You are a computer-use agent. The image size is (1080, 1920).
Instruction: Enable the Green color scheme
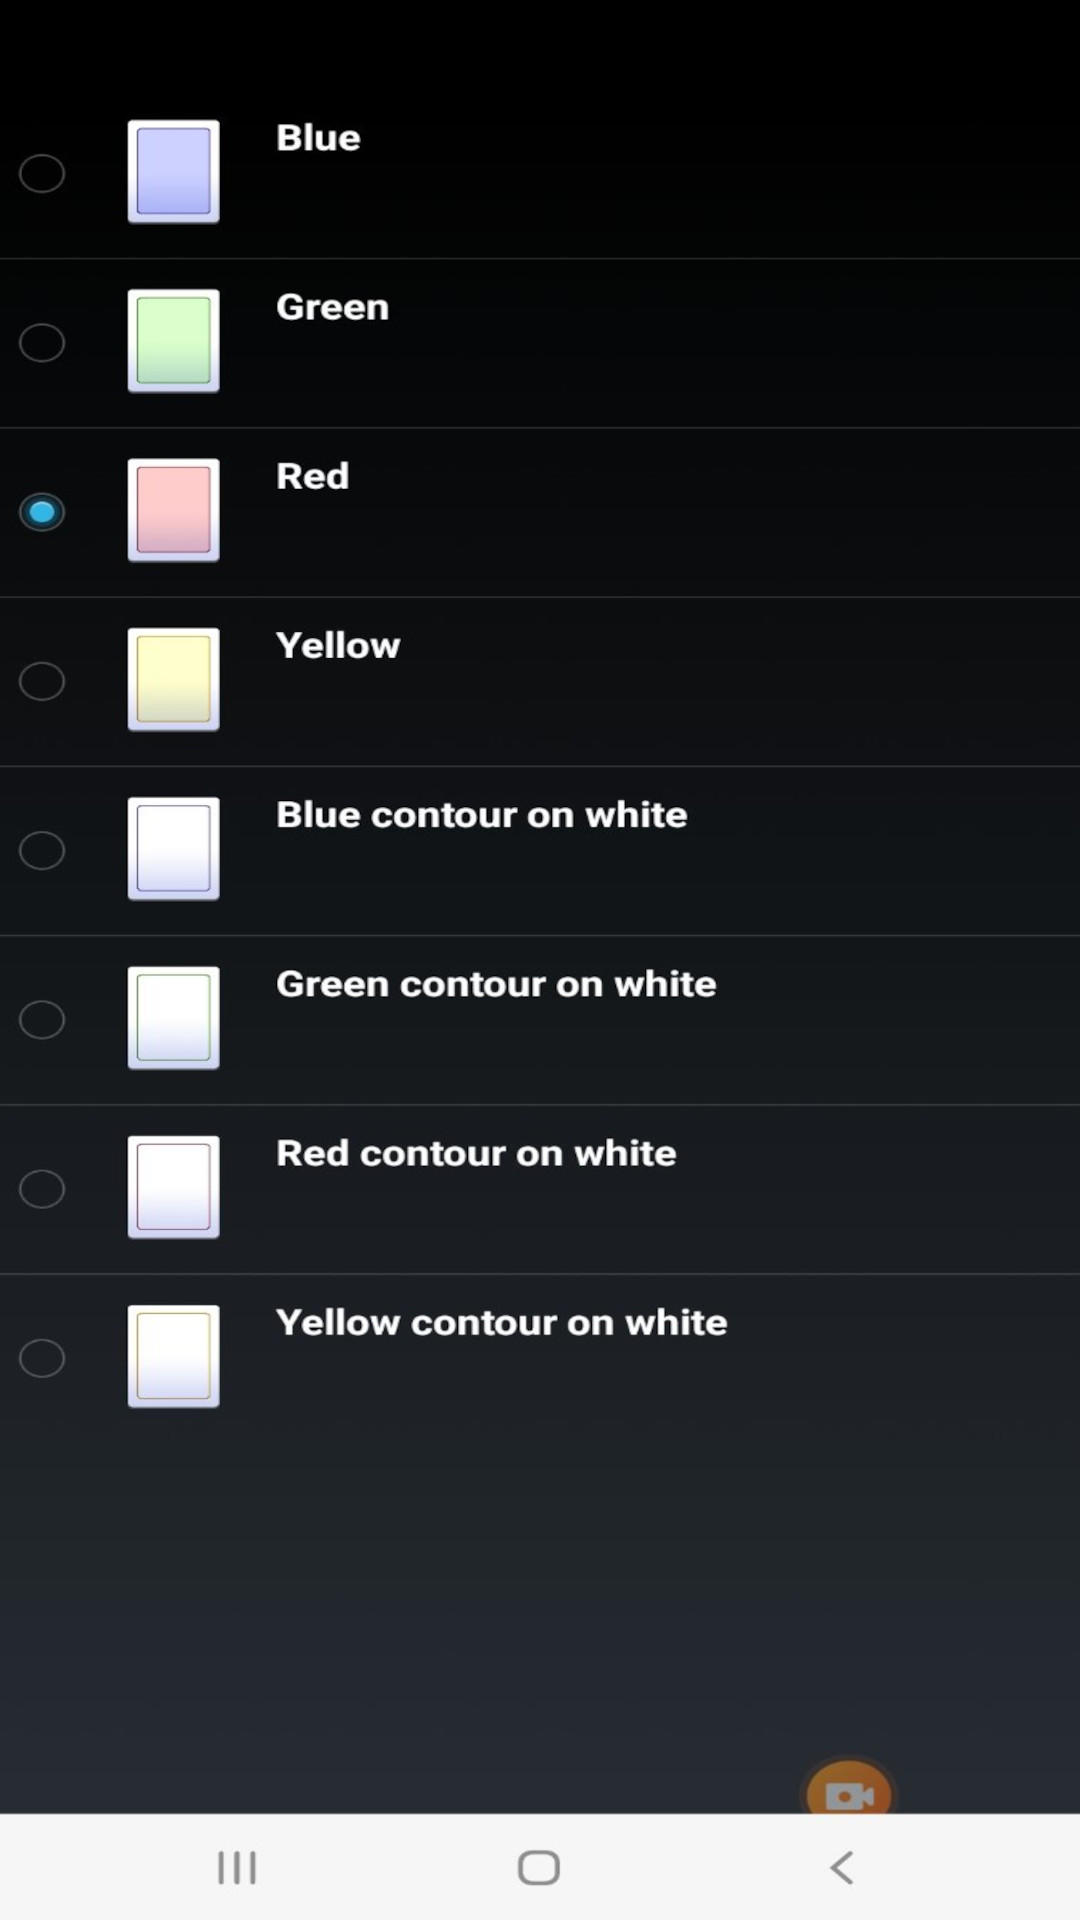(x=42, y=342)
